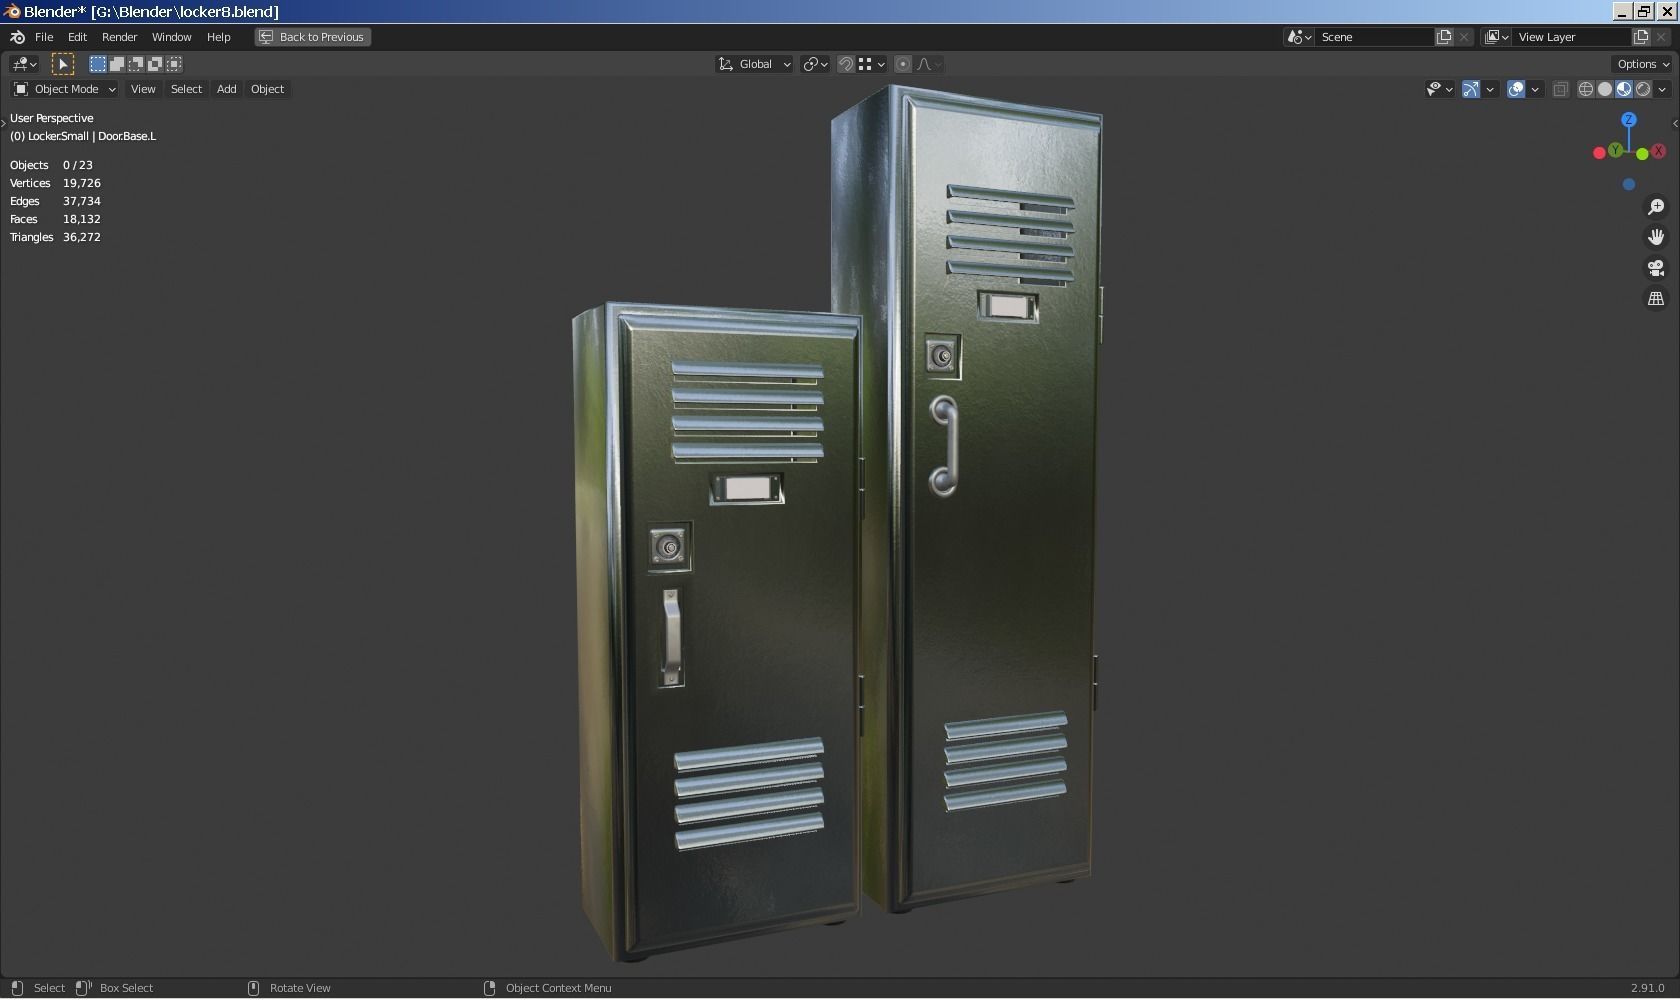Open the Global transform orientation dropdown
Viewport: 1680px width, 1000px height.
coord(753,64)
